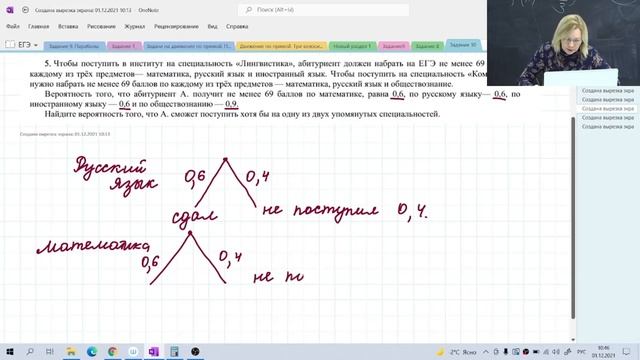Switch to Задание 9. Параболы section tab
The image size is (640, 360).
click(74, 46)
